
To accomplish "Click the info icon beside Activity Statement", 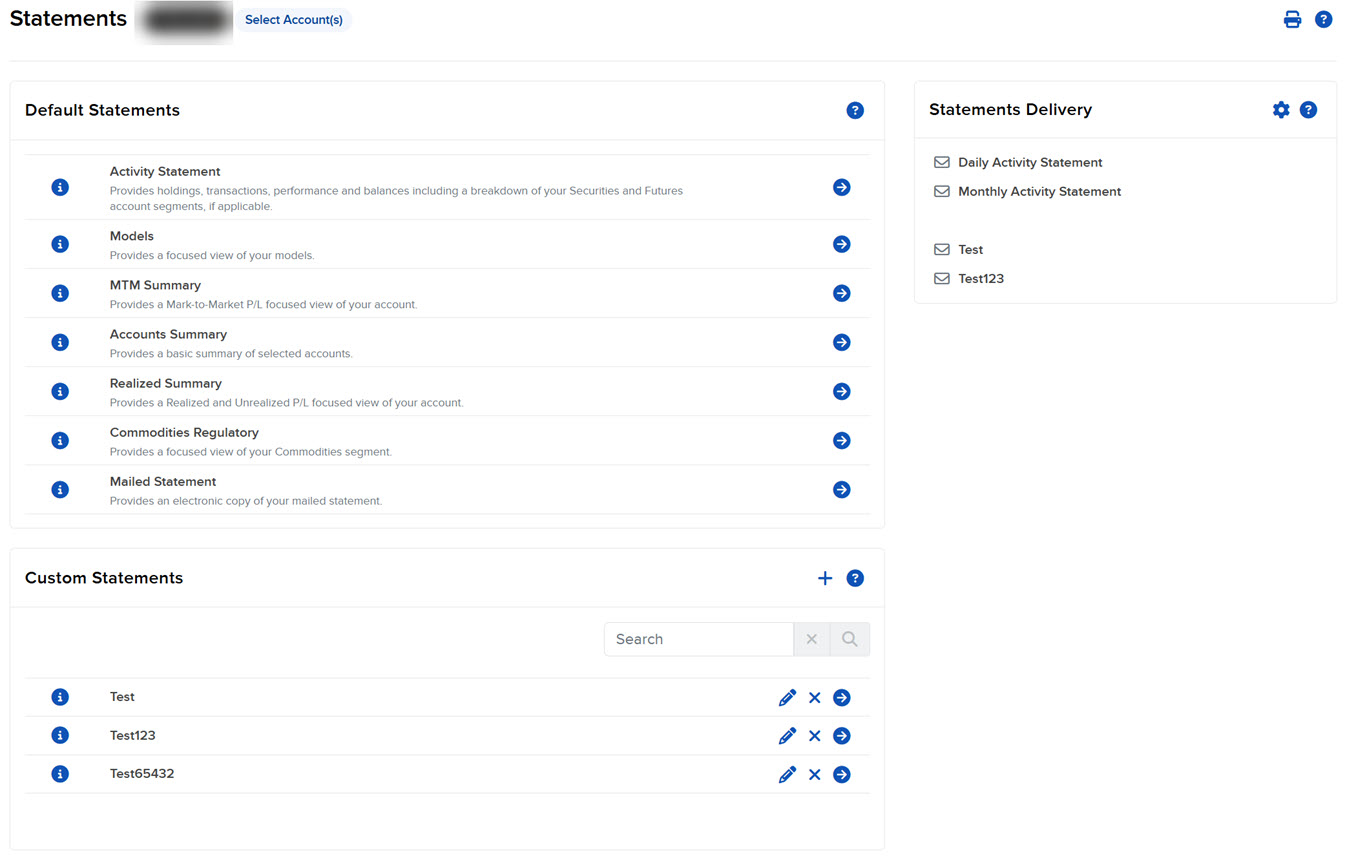I will pos(60,187).
